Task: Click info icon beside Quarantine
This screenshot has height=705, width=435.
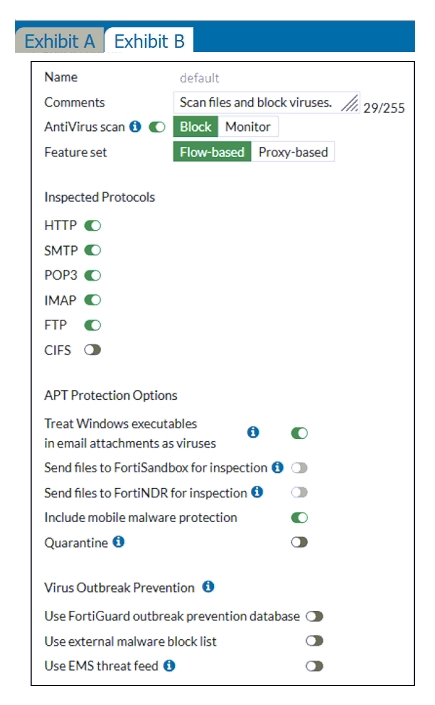Action: pos(118,542)
